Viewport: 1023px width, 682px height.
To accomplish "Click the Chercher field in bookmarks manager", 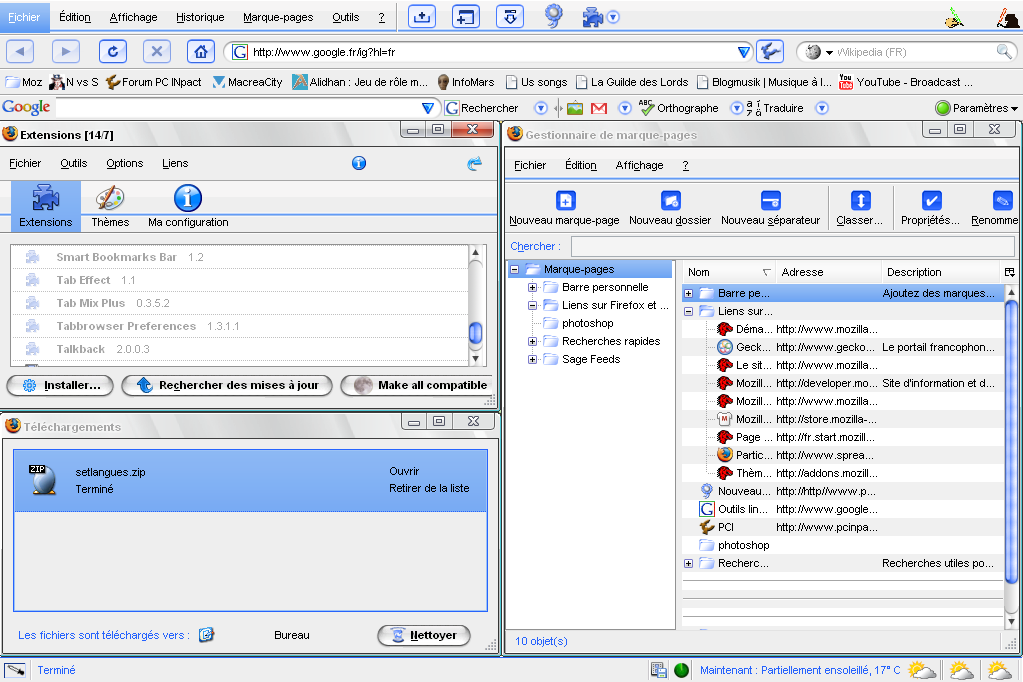I will (x=792, y=246).
